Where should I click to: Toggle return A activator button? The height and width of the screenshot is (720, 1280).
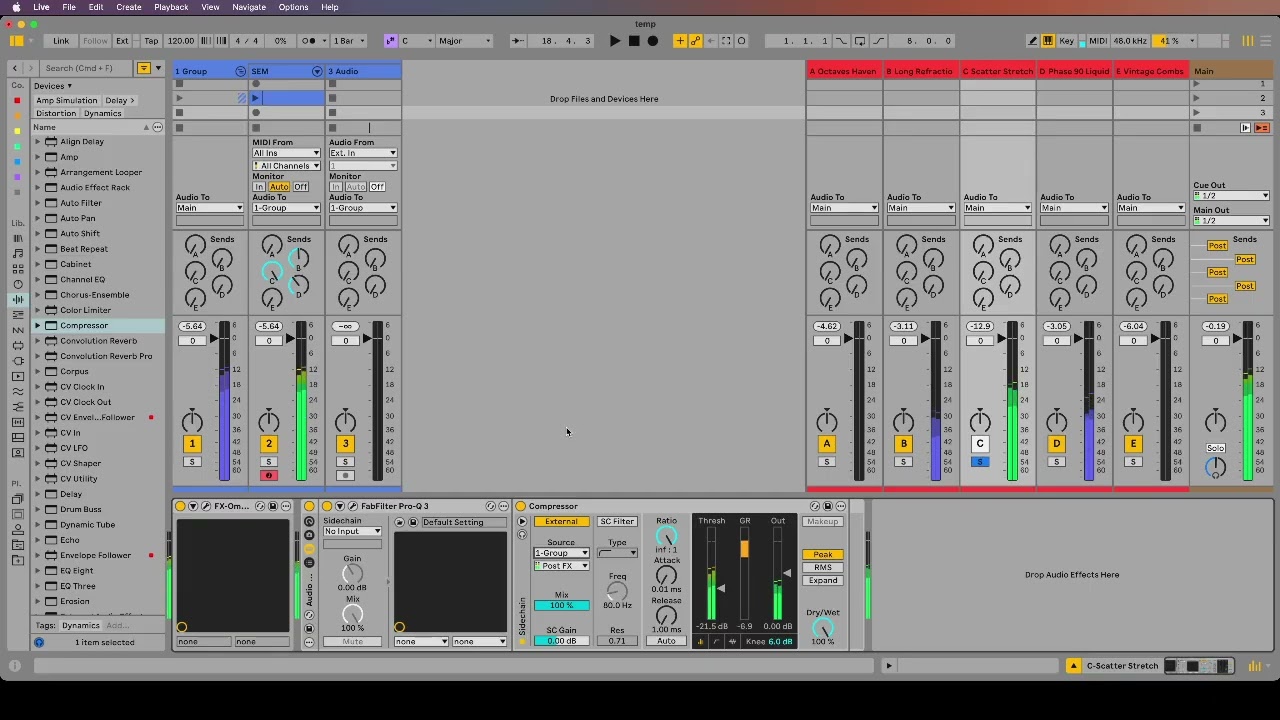point(827,444)
